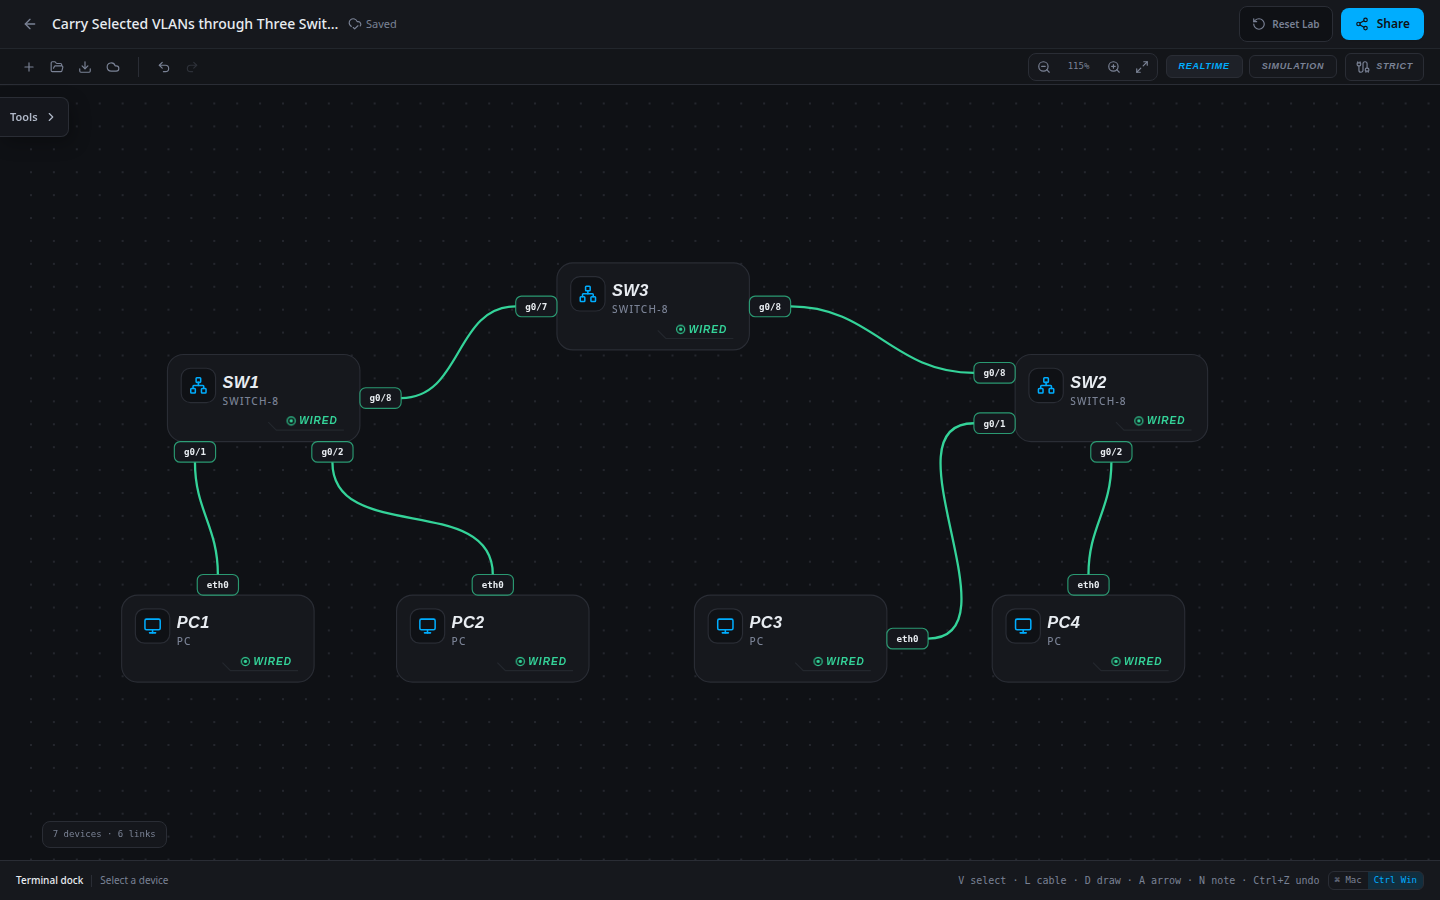Image resolution: width=1440 pixels, height=900 pixels.
Task: Click the 115% zoom level
Action: click(x=1079, y=67)
